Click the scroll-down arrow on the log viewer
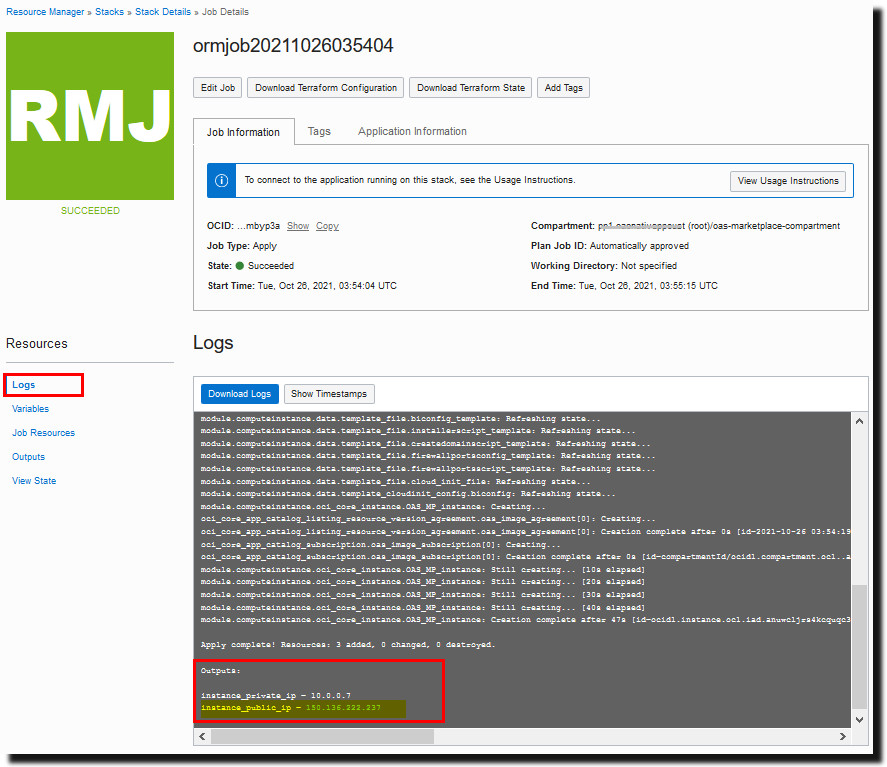The width and height of the screenshot is (887, 767). 859,718
